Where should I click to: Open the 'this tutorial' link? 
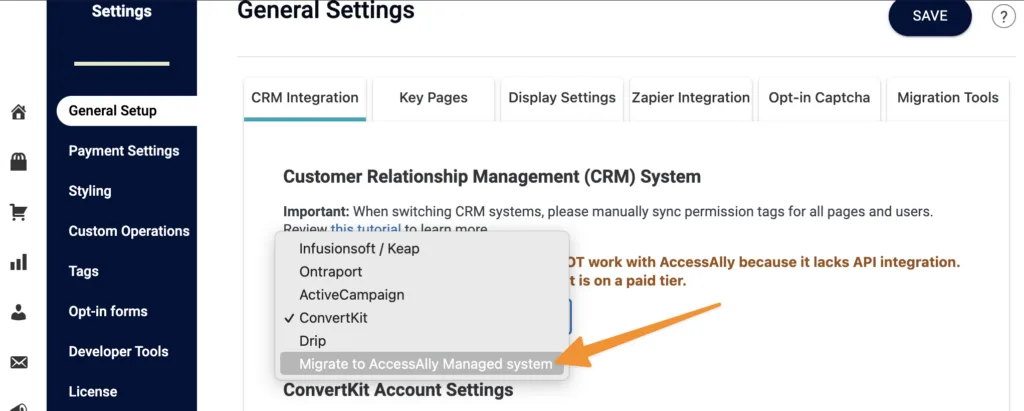pos(366,229)
